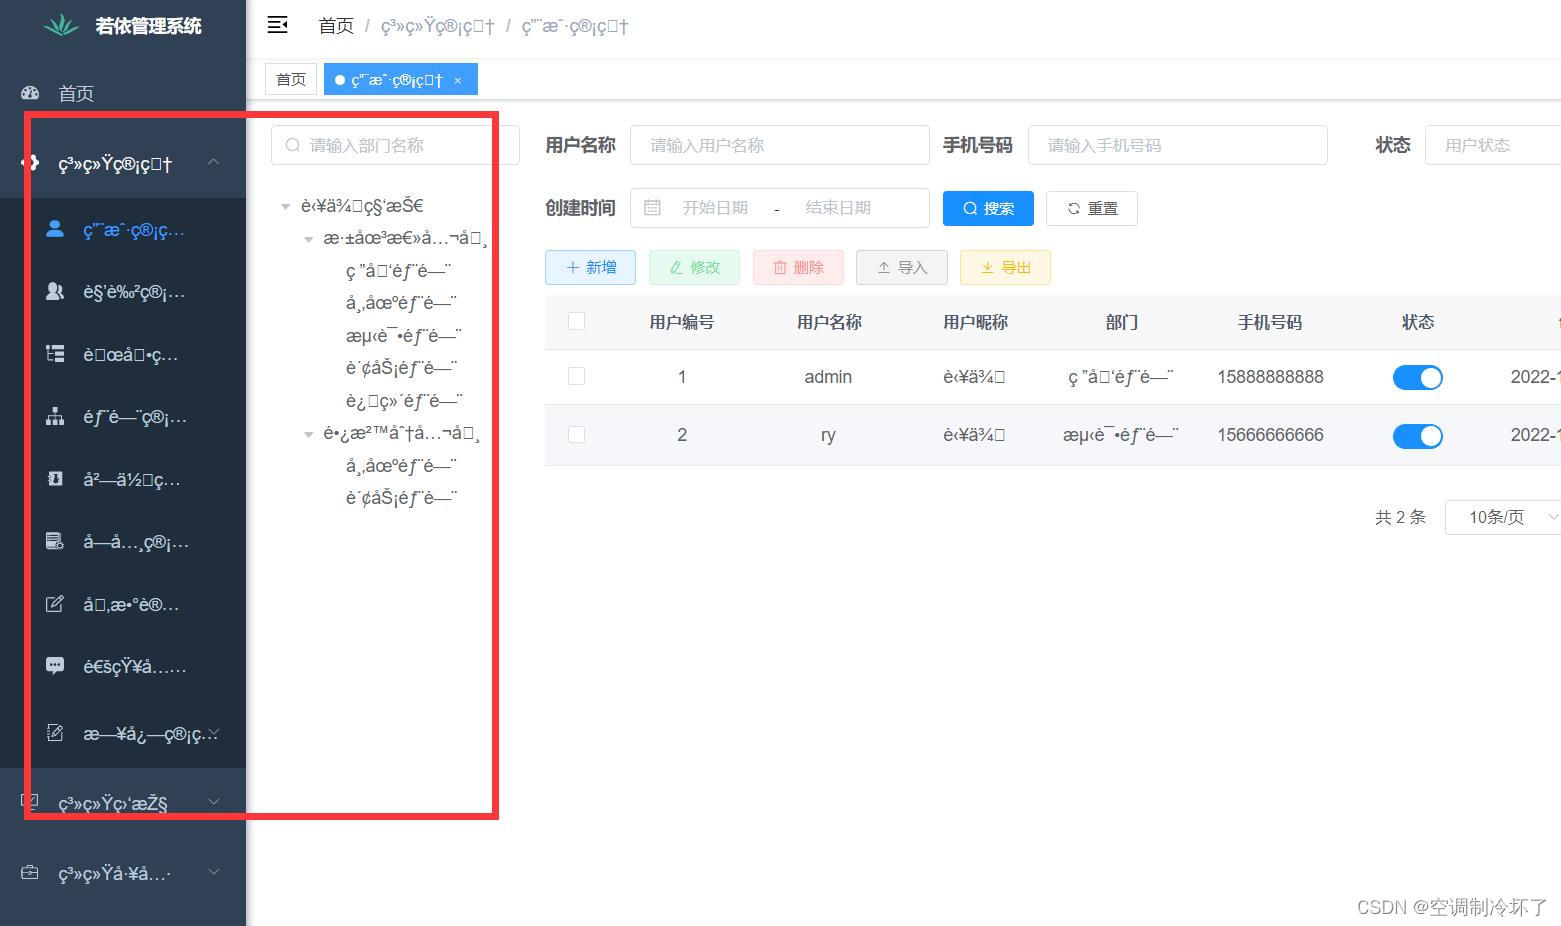Open menu management via the list icon

tap(55, 353)
